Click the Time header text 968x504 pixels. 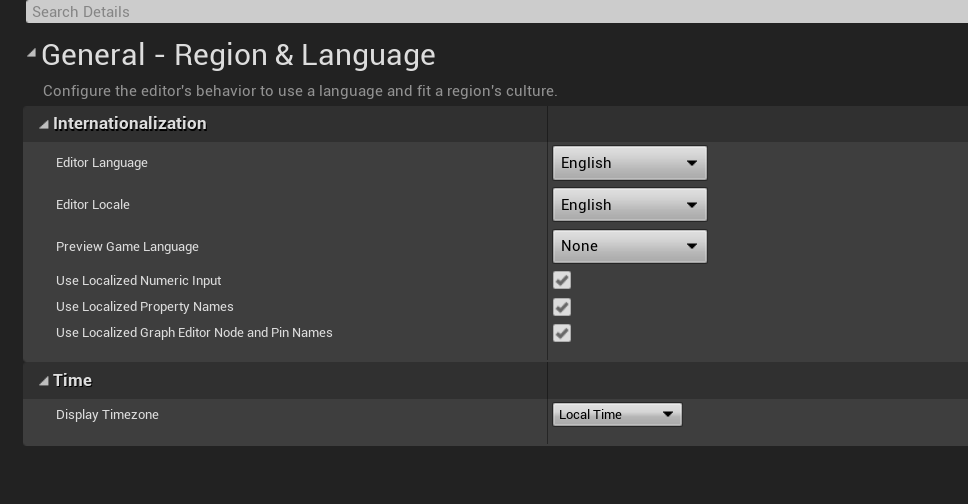pos(72,380)
